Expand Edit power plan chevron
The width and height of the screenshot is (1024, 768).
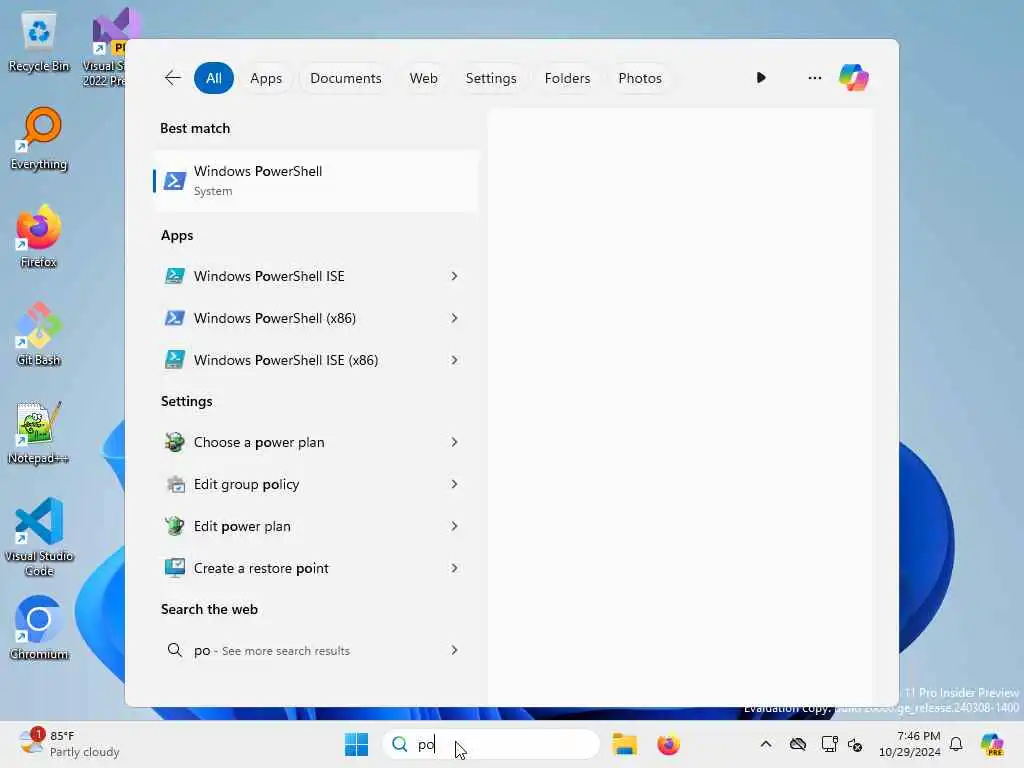[455, 526]
